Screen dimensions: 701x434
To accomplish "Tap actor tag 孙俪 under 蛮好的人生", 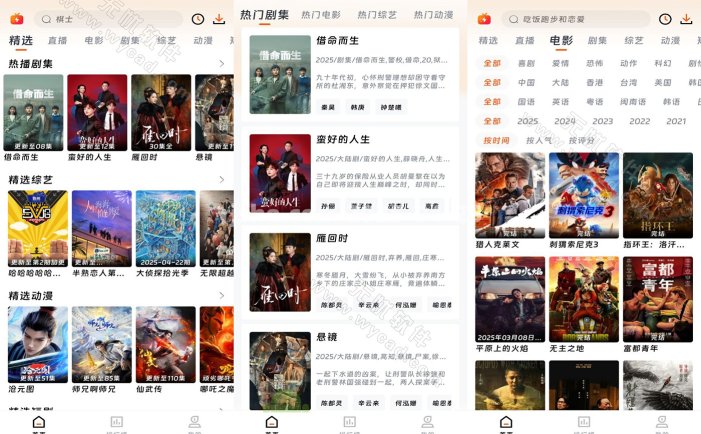I will (x=328, y=206).
